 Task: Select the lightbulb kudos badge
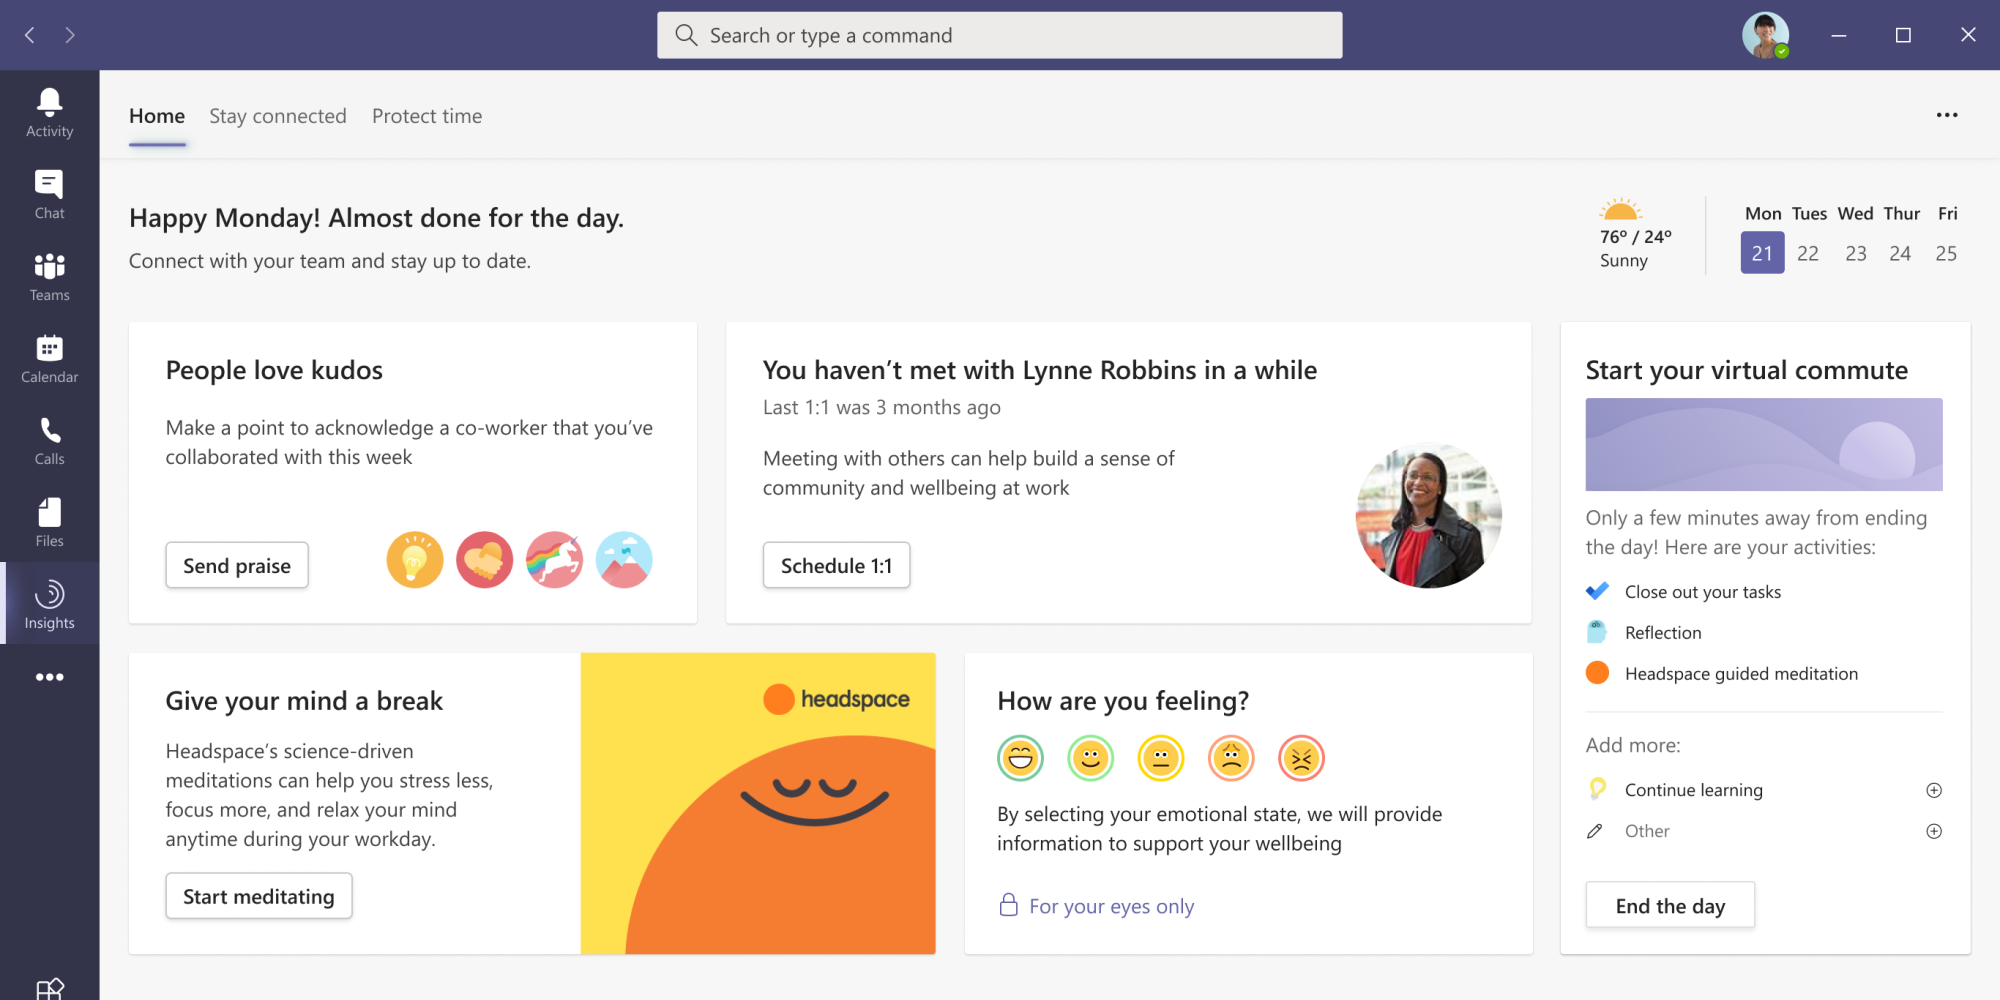point(414,559)
